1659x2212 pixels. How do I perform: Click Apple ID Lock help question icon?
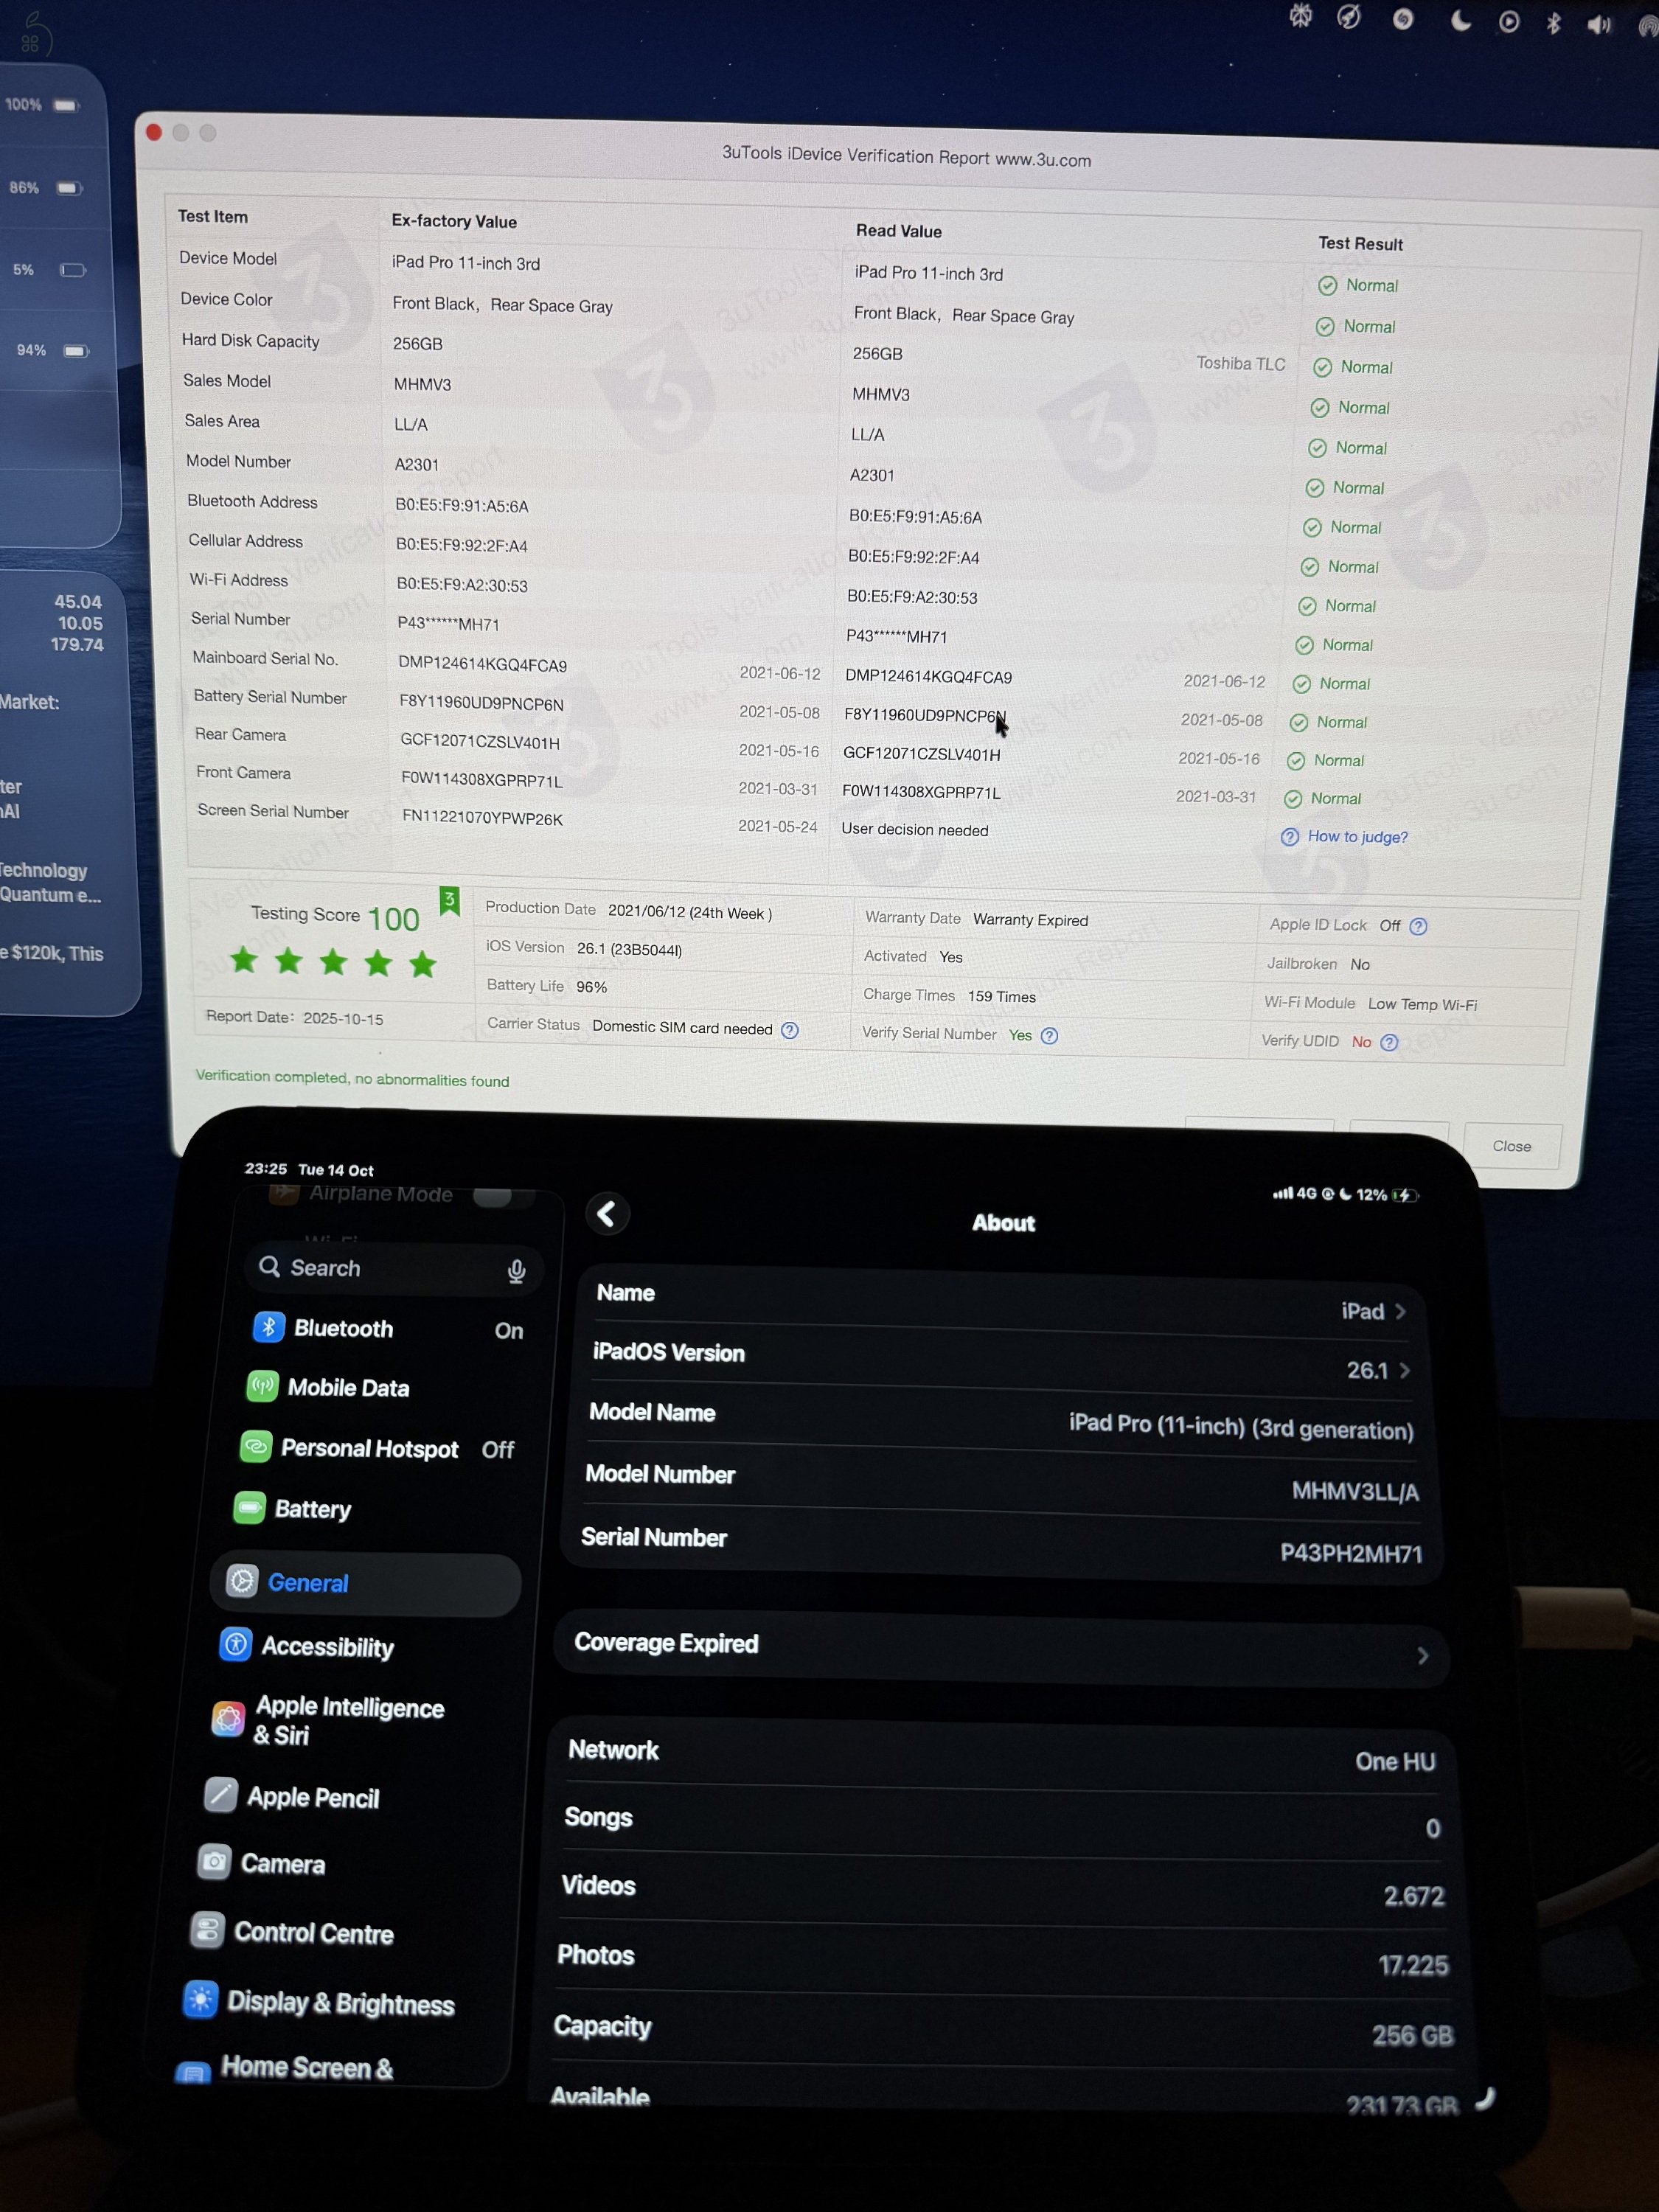pyautogui.click(x=1418, y=926)
